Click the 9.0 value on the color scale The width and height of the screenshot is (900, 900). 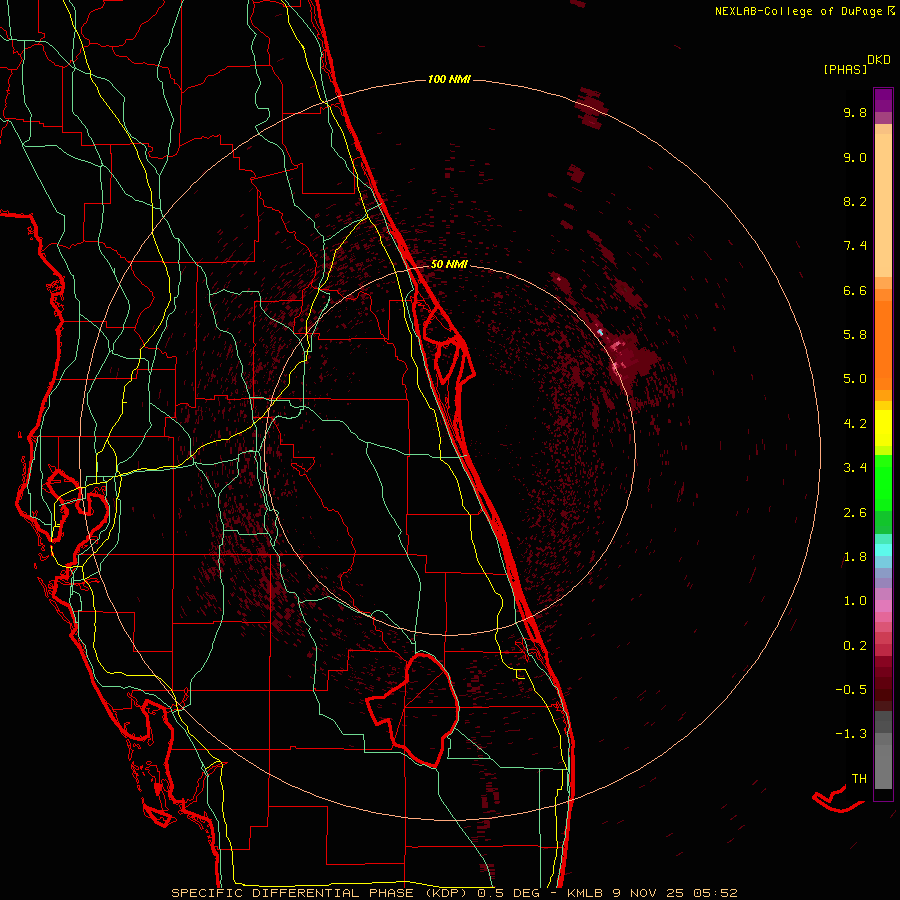(855, 157)
